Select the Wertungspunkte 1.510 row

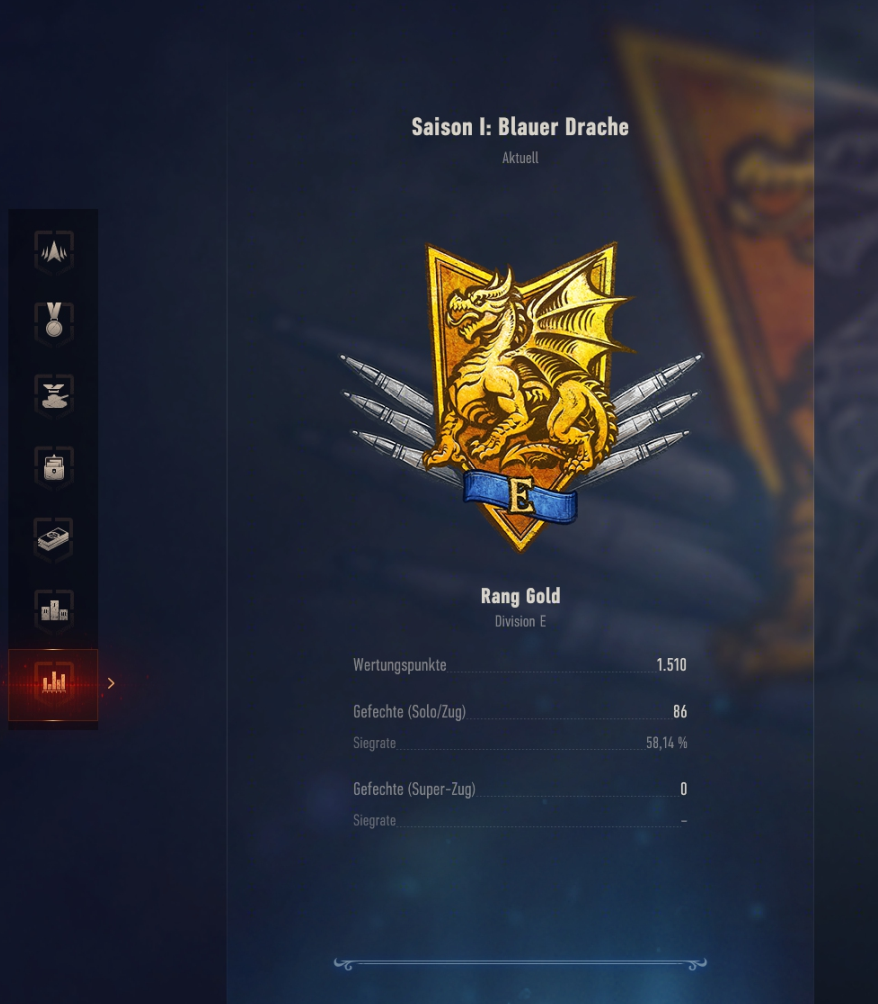point(520,665)
